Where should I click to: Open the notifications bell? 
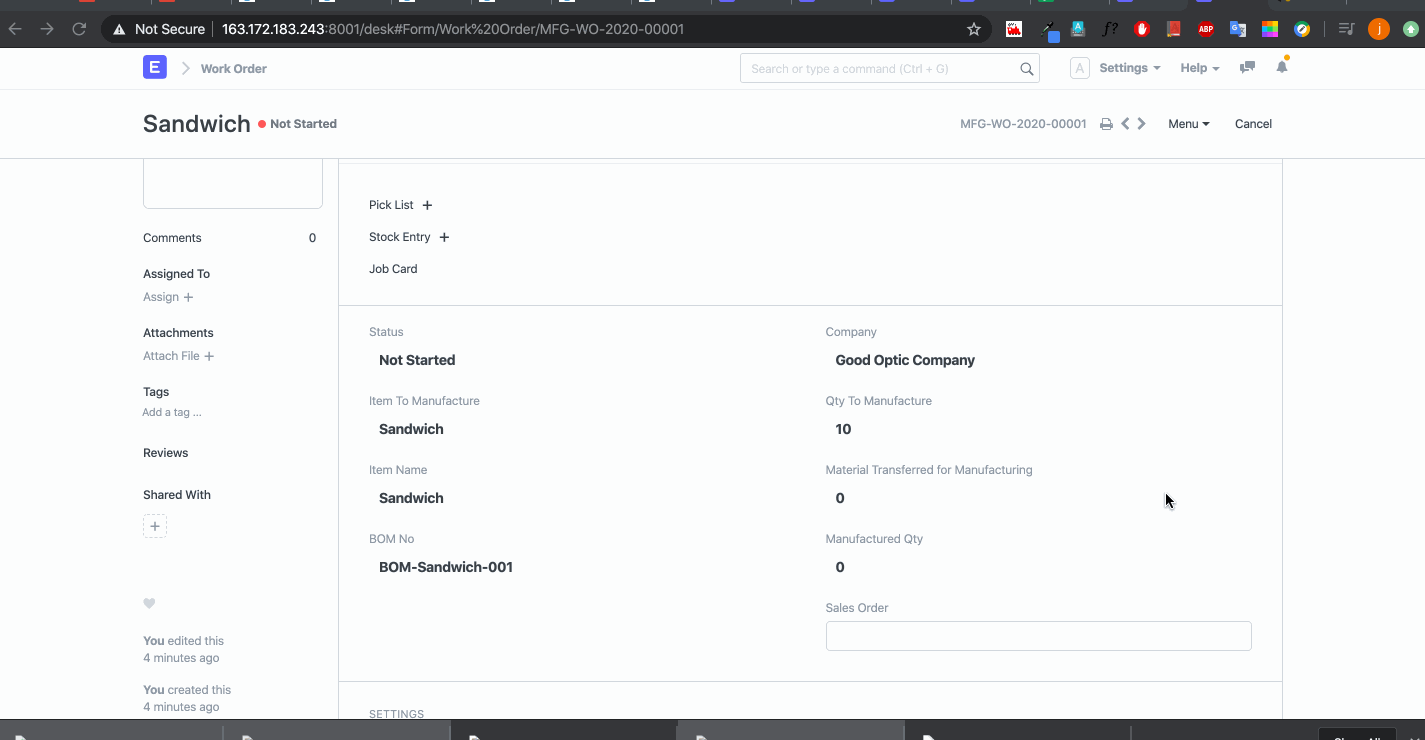[1282, 67]
